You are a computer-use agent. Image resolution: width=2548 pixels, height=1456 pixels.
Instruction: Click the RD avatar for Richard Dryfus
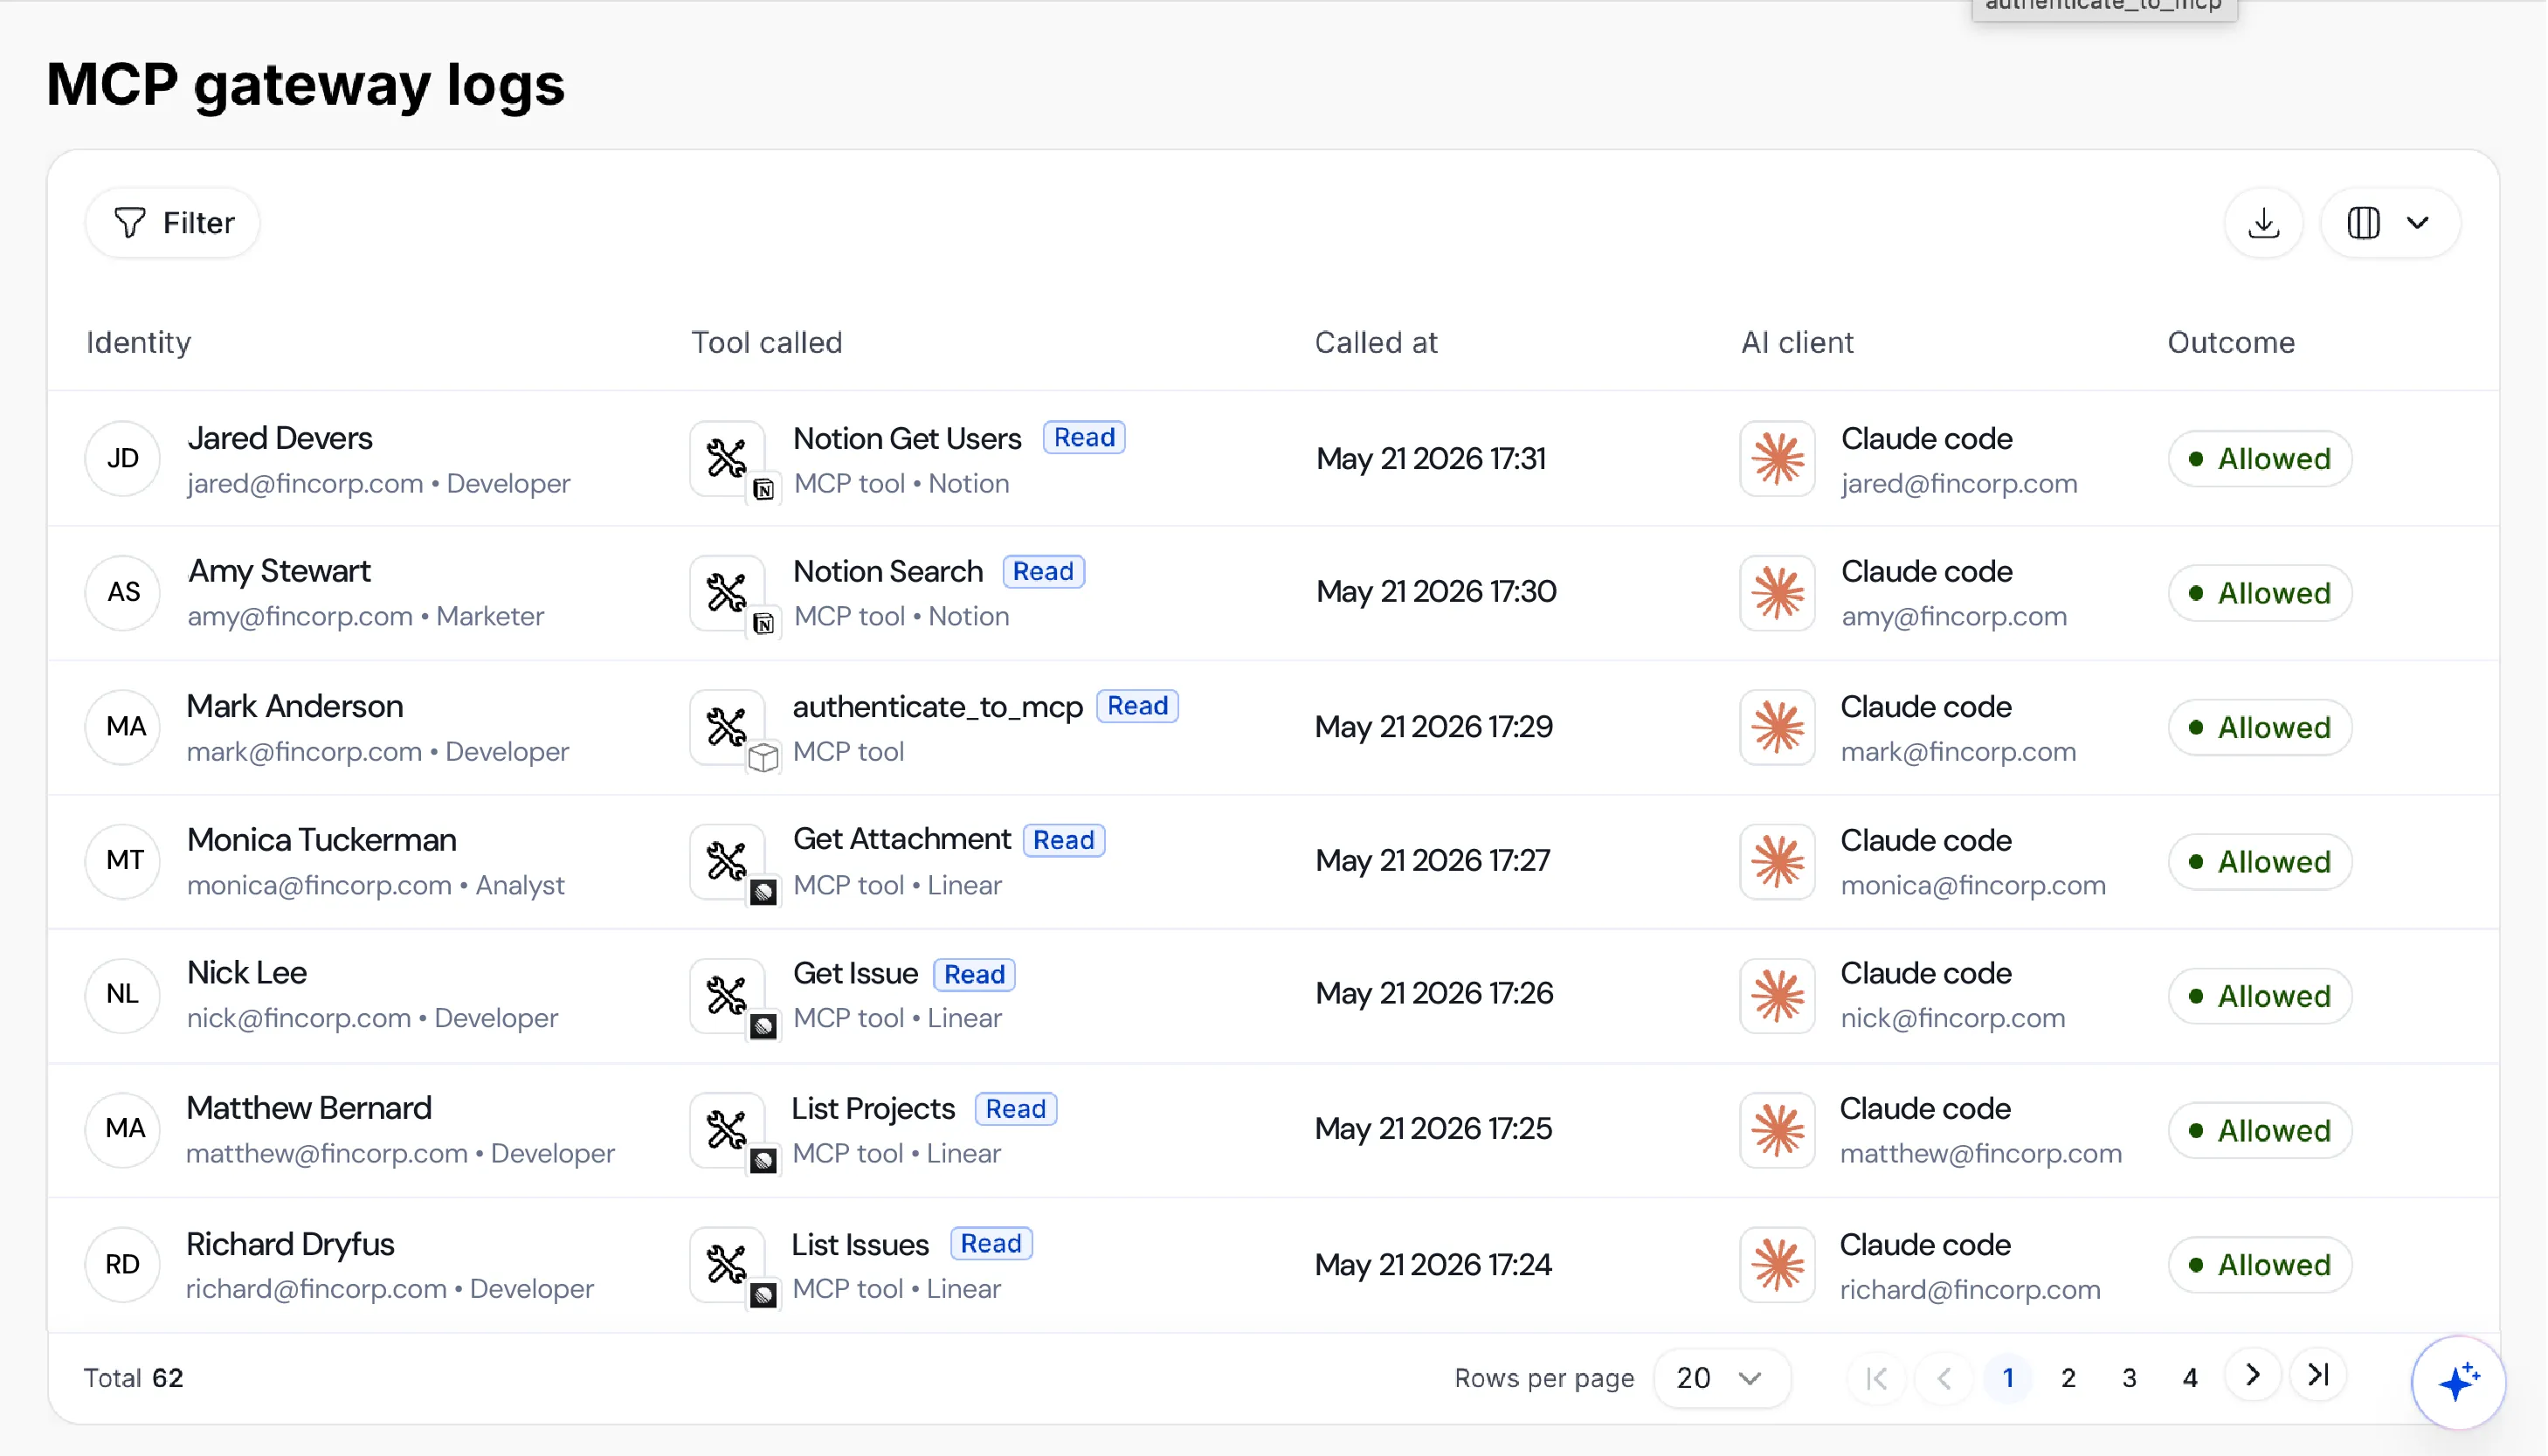tap(123, 1264)
